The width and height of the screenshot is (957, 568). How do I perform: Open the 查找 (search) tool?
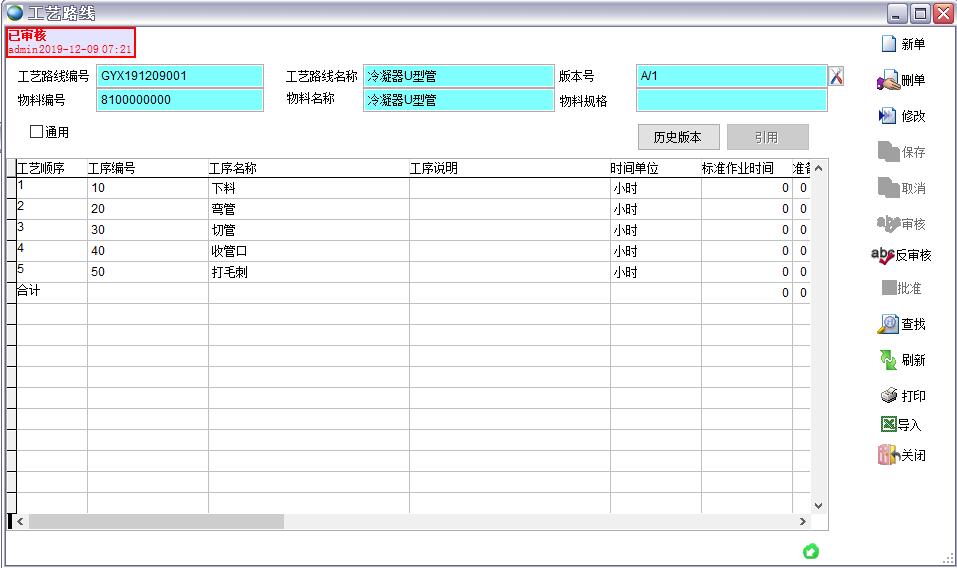(888, 324)
